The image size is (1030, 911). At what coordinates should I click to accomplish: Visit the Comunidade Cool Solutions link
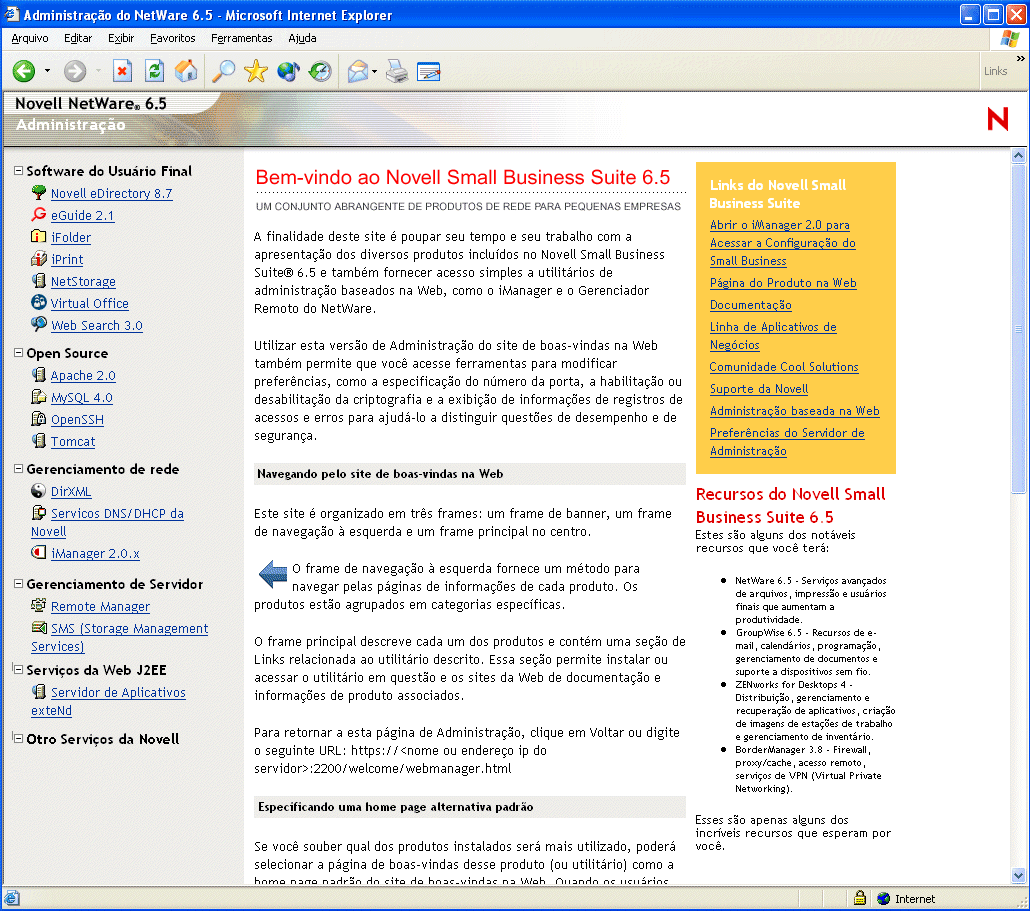[x=784, y=367]
